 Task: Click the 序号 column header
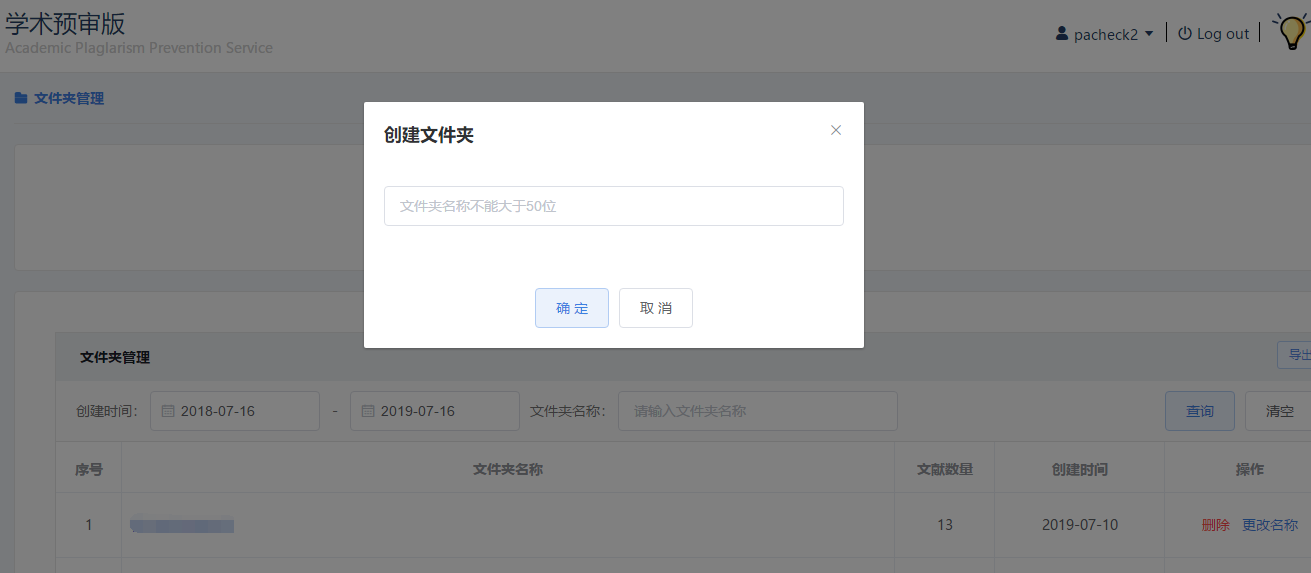pyautogui.click(x=89, y=469)
